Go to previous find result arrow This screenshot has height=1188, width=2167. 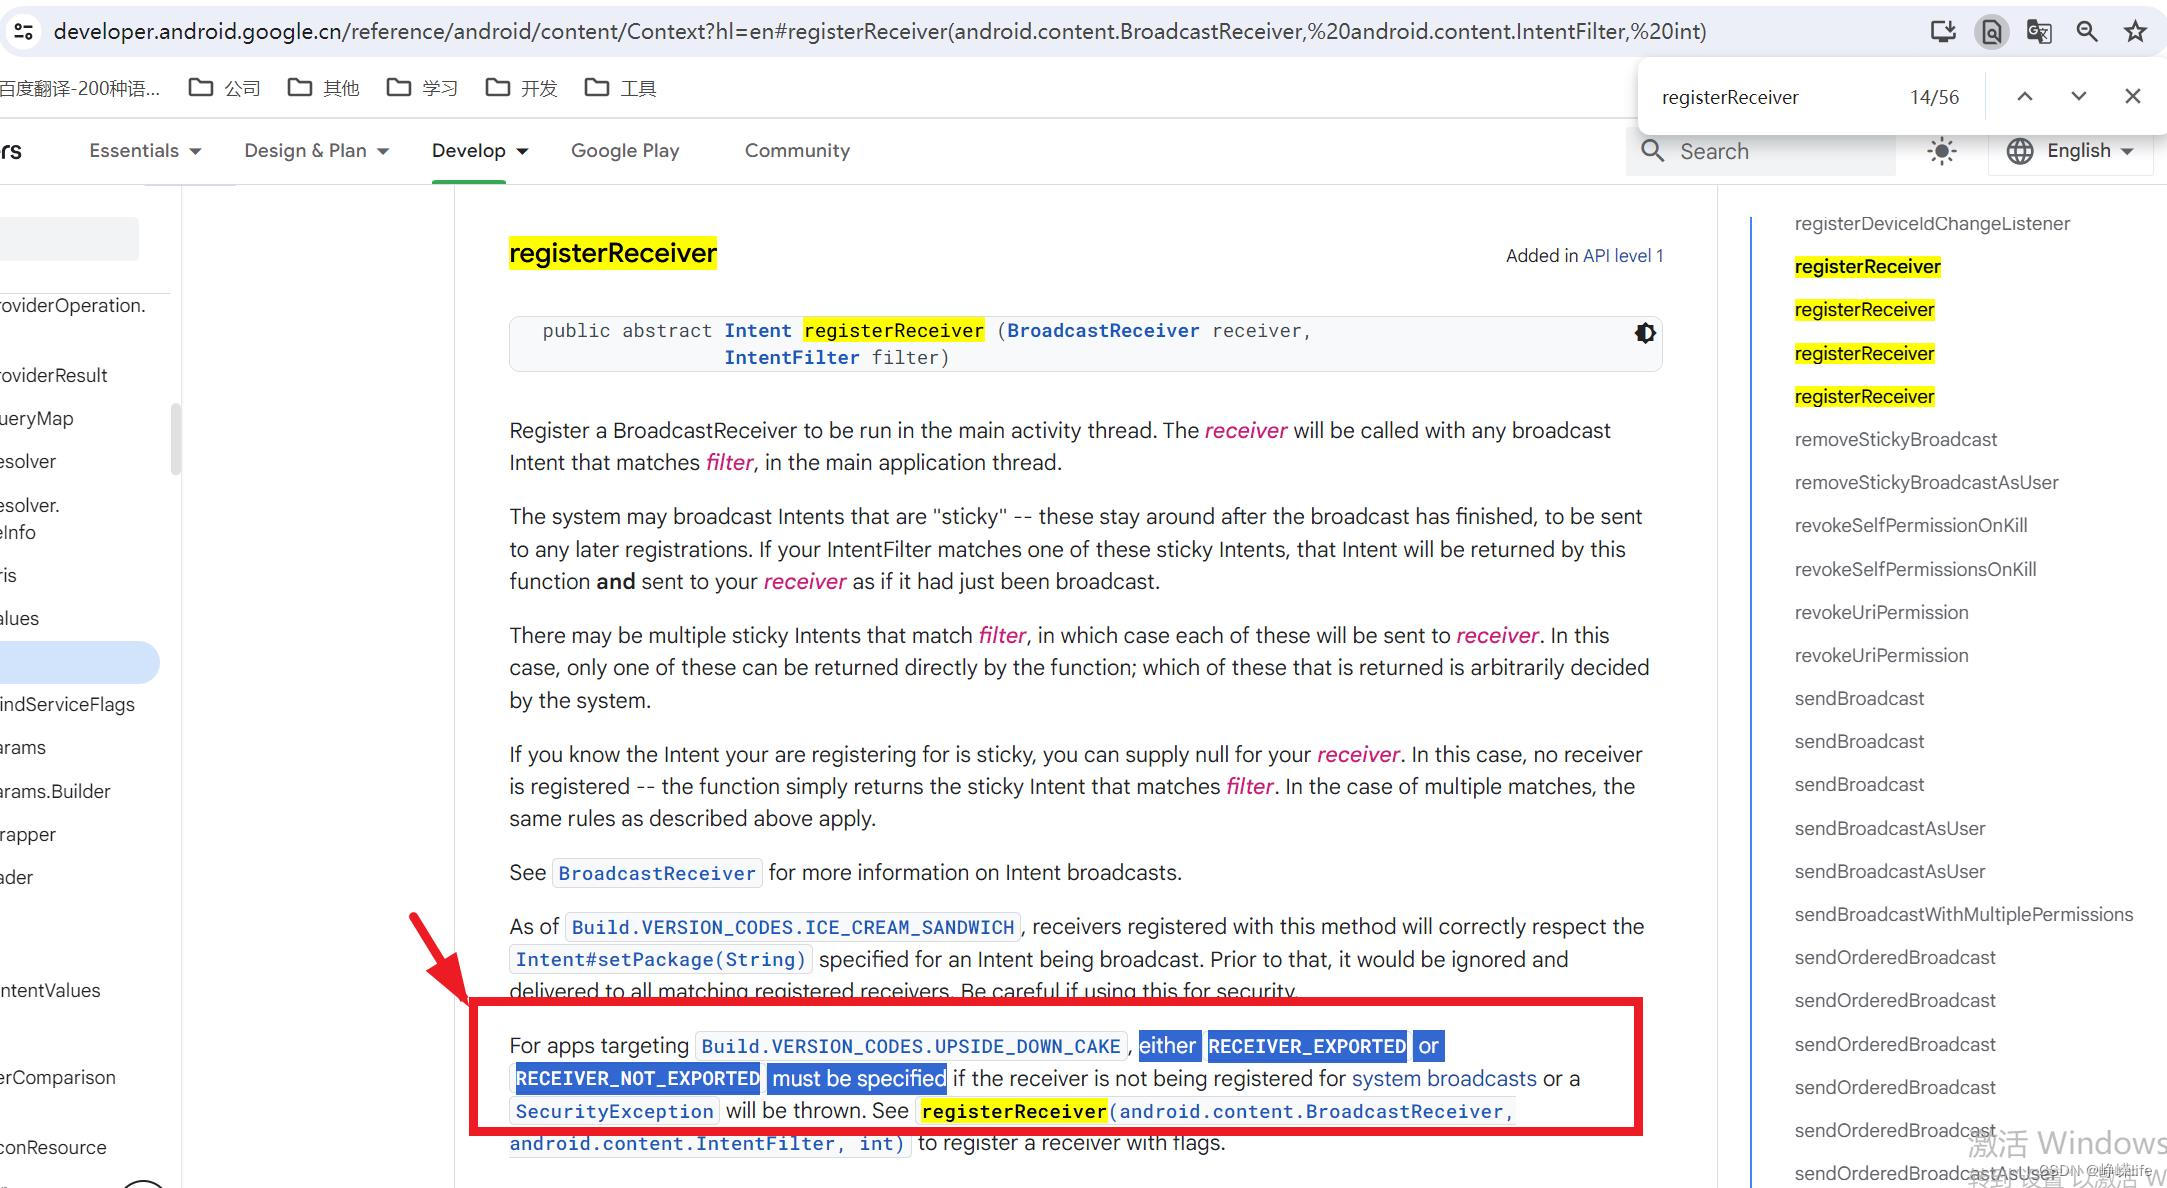[x=2025, y=96]
